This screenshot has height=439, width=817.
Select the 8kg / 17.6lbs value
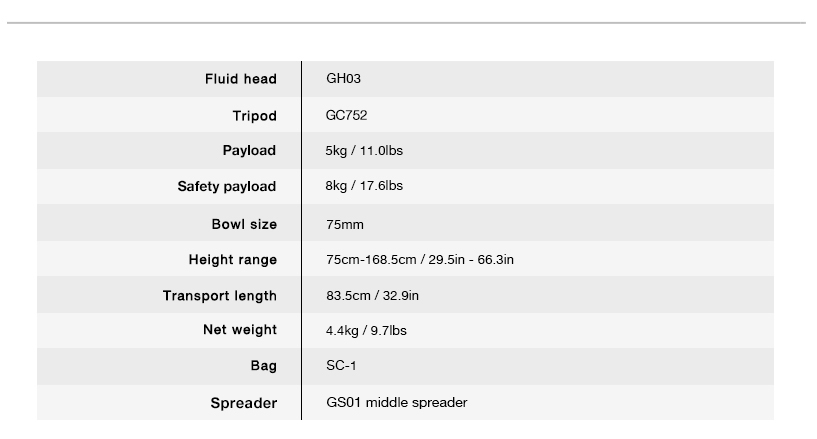pos(364,186)
